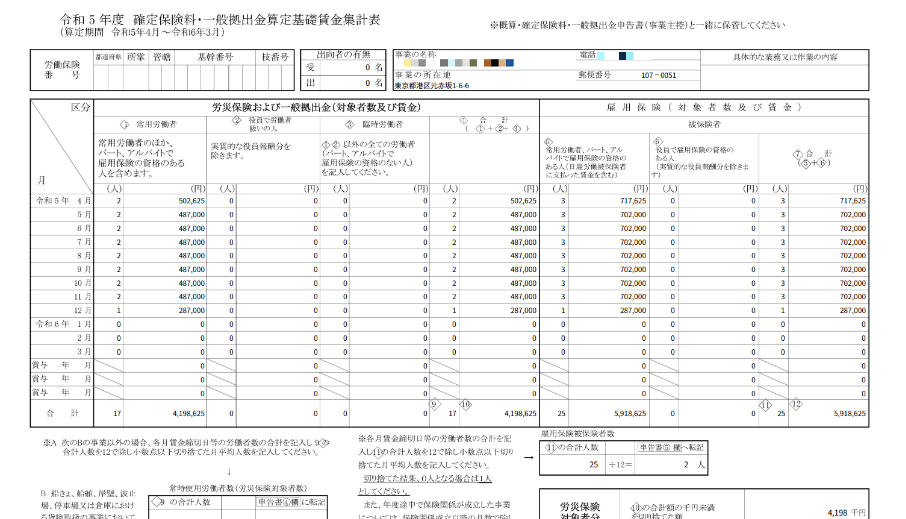Select 4,198,625 total in 常用労働者 column

tap(188, 414)
